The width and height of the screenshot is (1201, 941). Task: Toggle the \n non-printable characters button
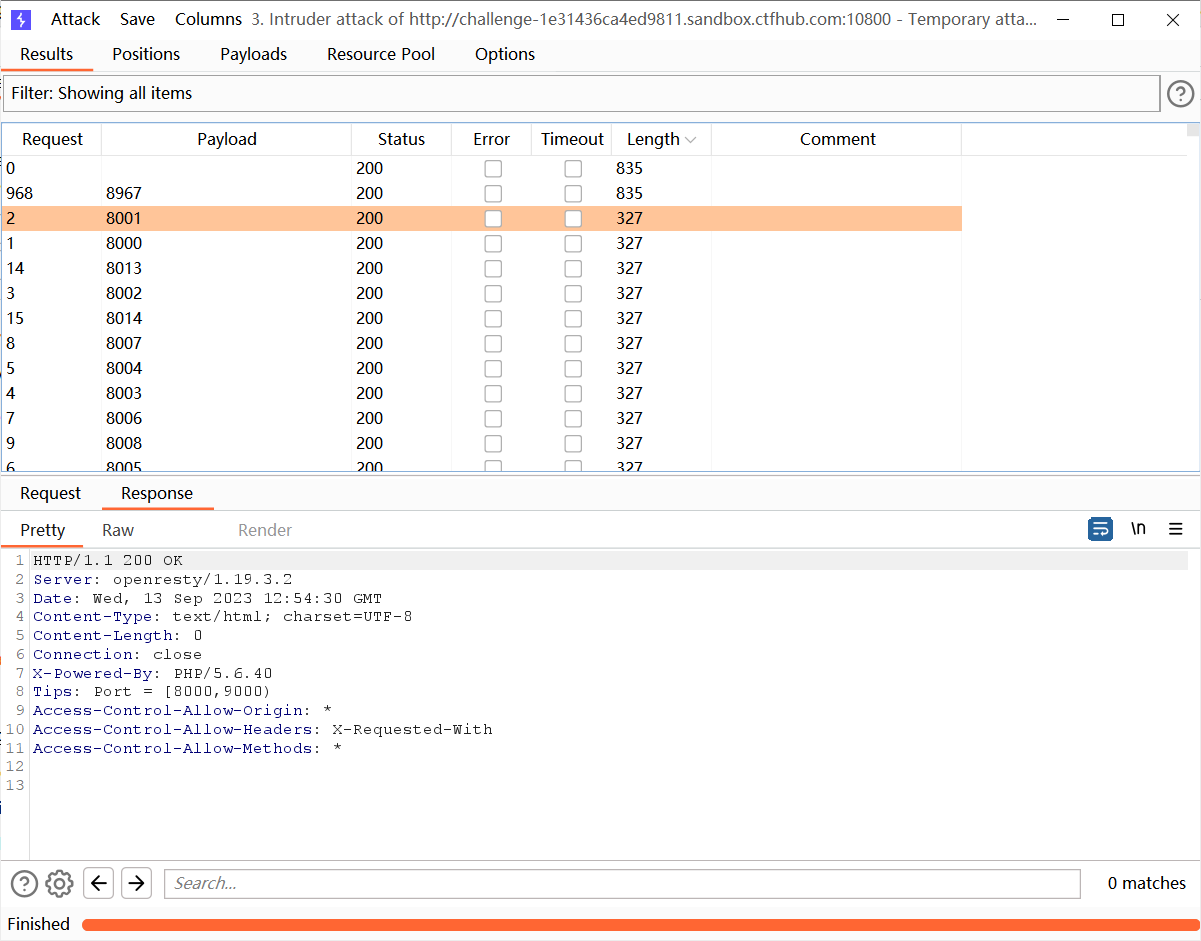click(1138, 529)
